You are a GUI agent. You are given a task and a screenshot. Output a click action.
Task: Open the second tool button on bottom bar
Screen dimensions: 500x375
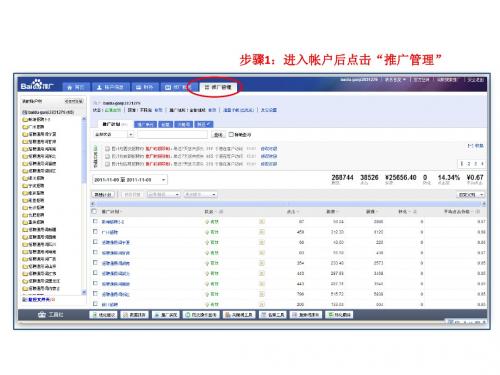134,315
